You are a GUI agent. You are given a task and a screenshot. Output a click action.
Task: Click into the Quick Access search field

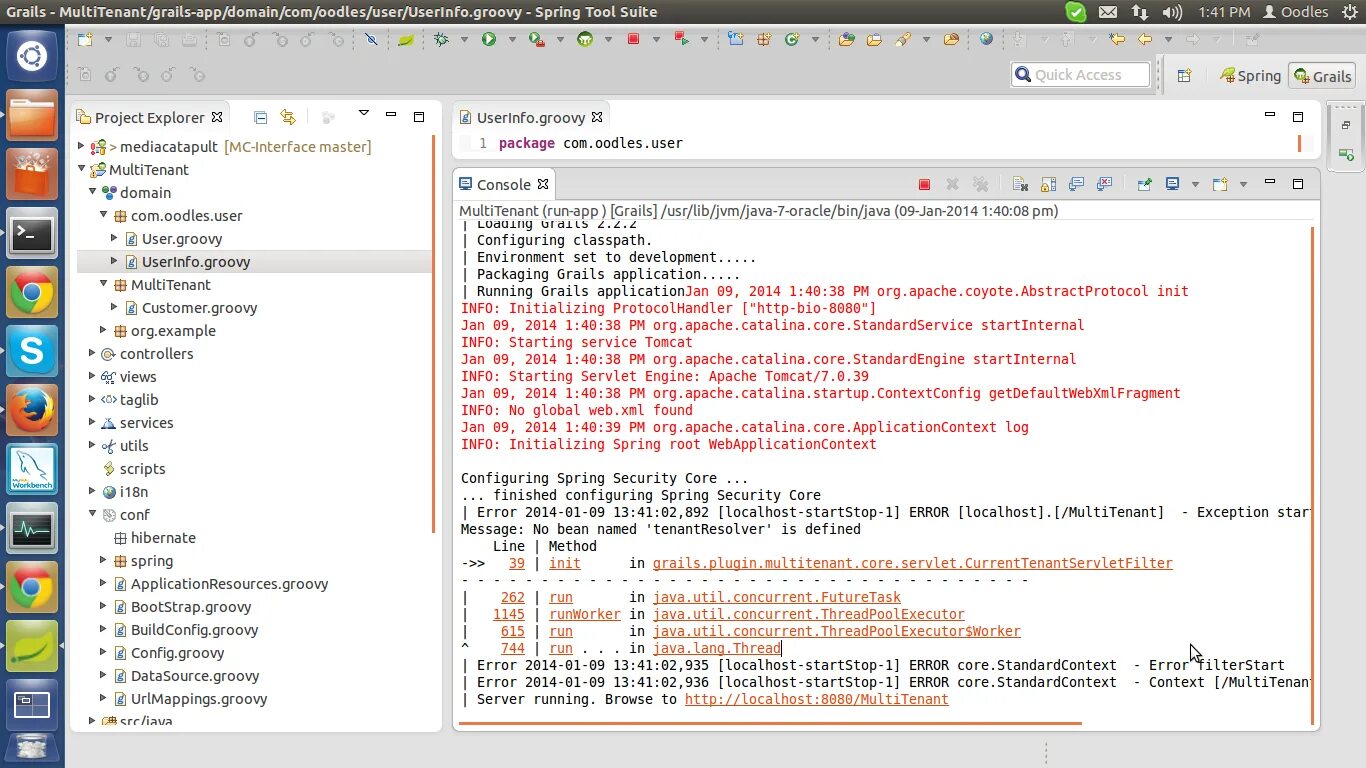[1080, 75]
